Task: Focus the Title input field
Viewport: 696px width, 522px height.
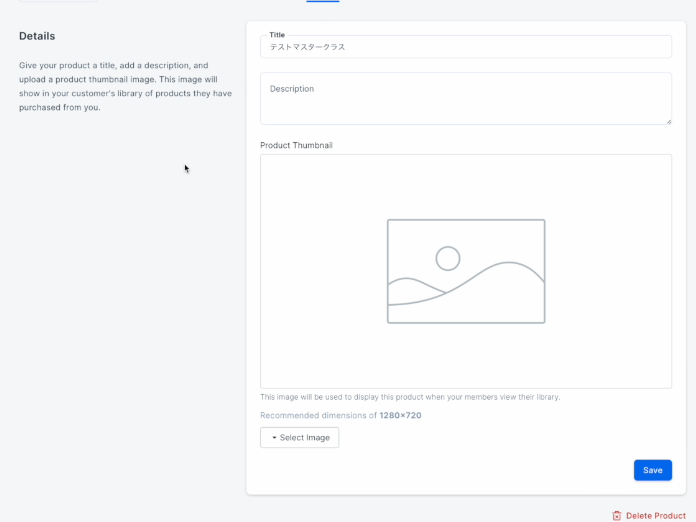Action: click(x=466, y=47)
